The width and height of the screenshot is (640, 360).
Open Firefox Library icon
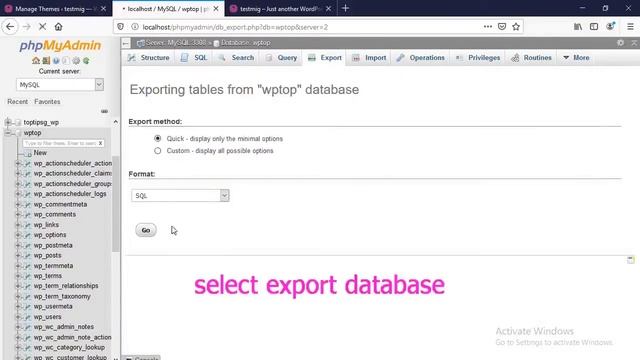[x=578, y=27]
